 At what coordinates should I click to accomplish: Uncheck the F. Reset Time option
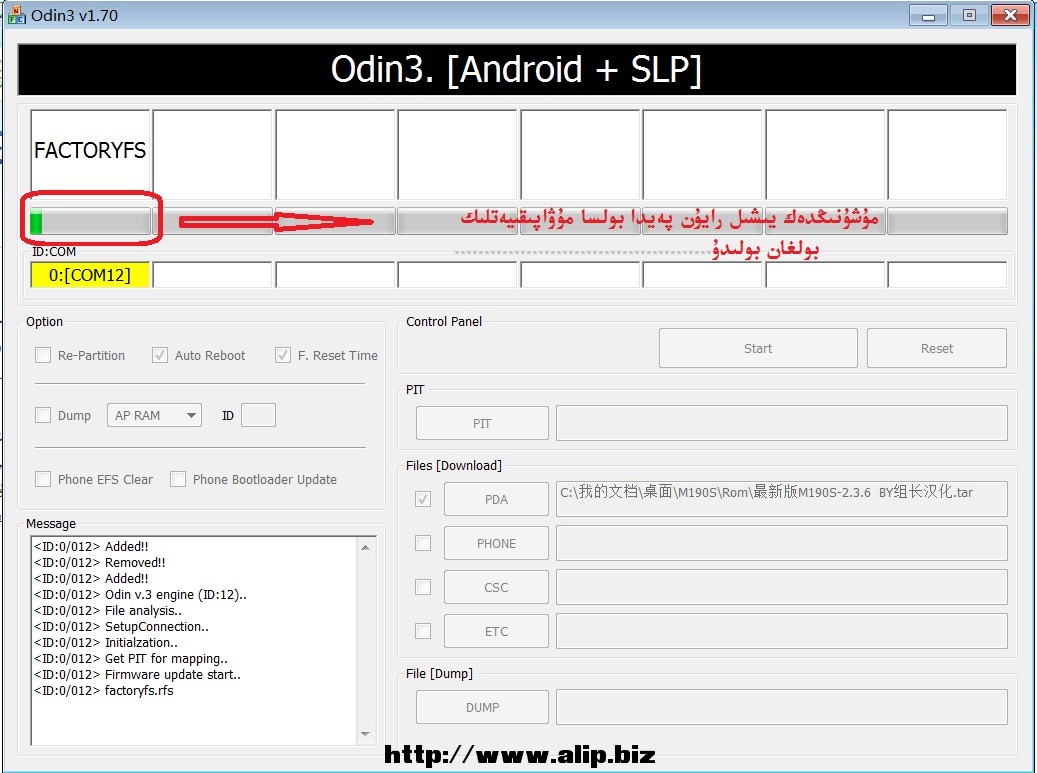[x=282, y=355]
